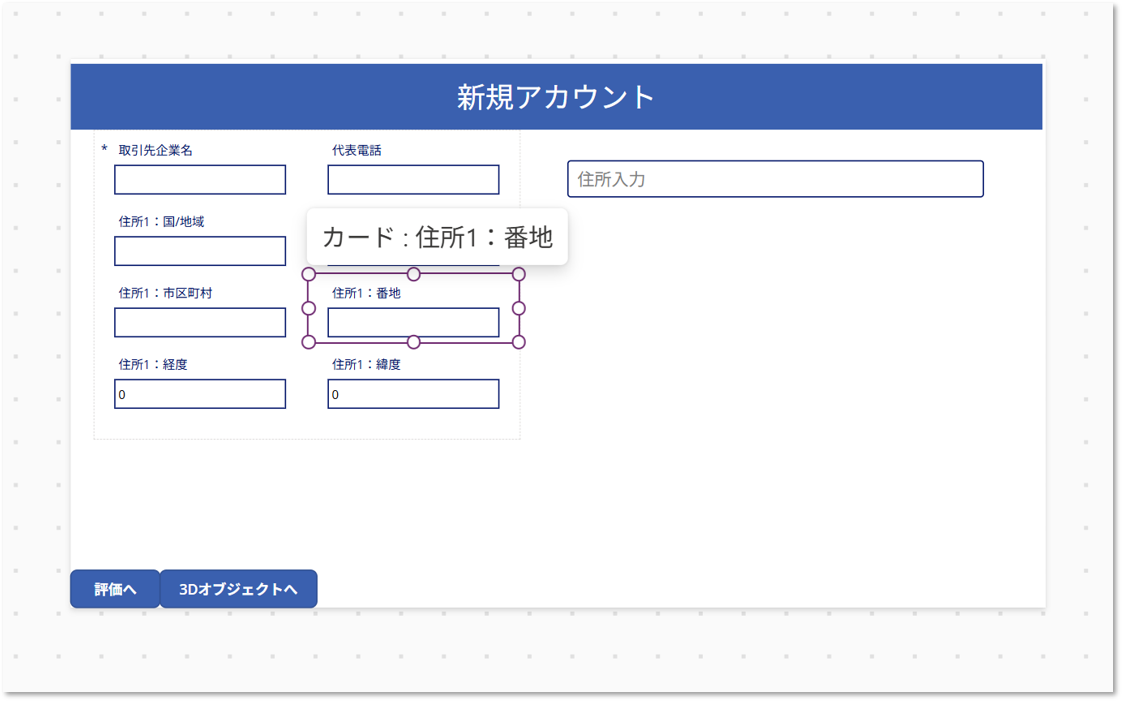The width and height of the screenshot is (1122, 701).
Task: Focus the 取引先企業名 text input
Action: (200, 180)
